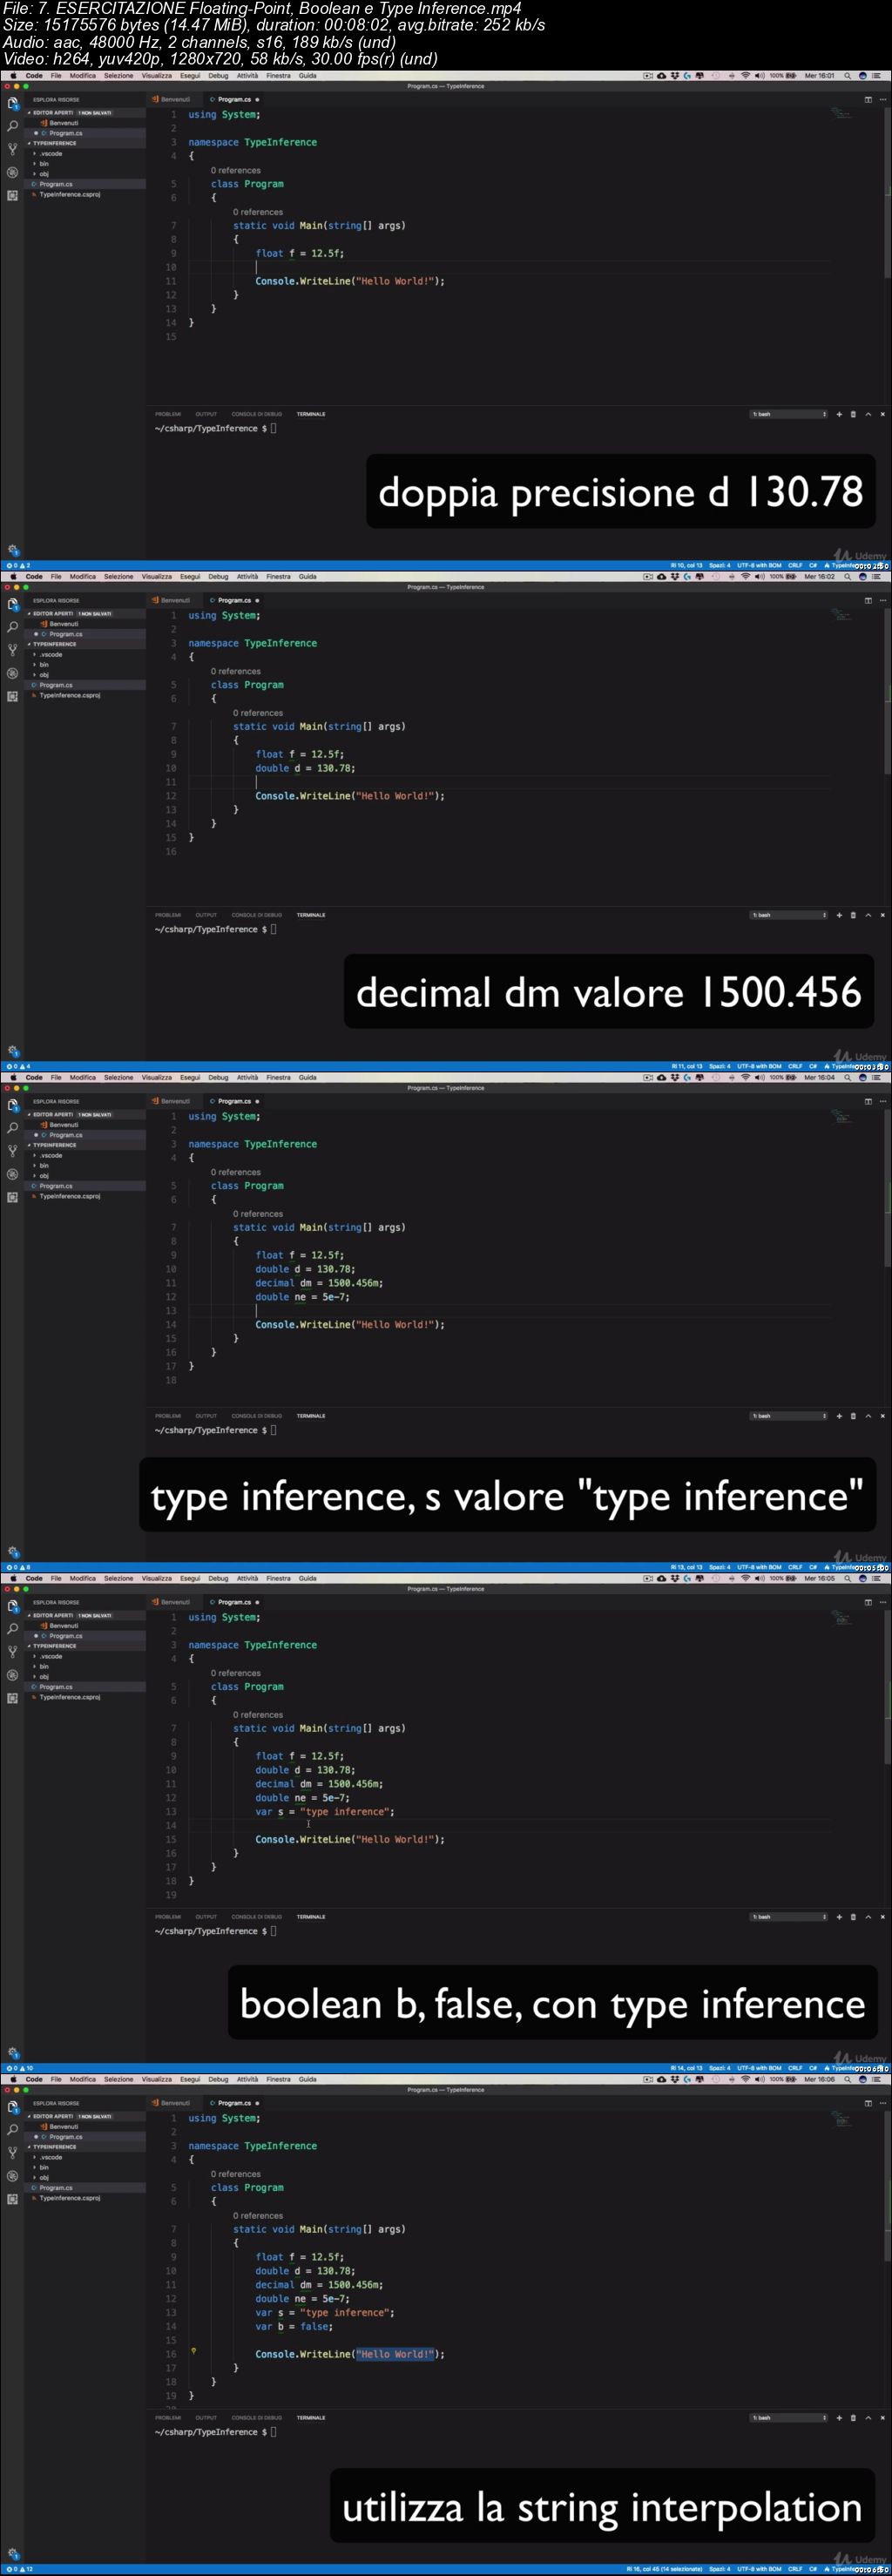The height and width of the screenshot is (2576, 892).
Task: Click errors and warnings count showing 2
Action: (19, 565)
